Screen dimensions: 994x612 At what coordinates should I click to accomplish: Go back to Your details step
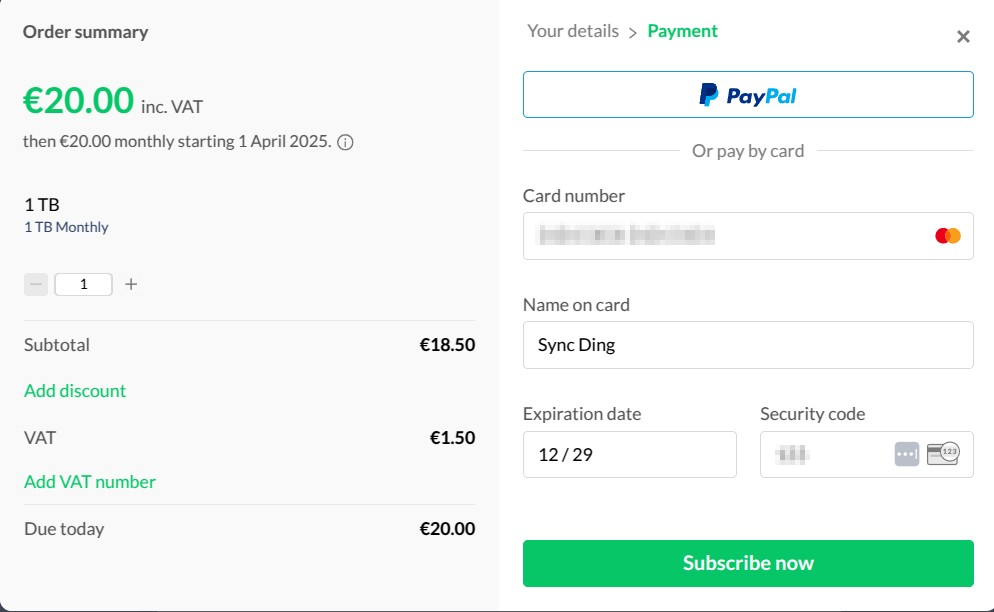point(573,31)
